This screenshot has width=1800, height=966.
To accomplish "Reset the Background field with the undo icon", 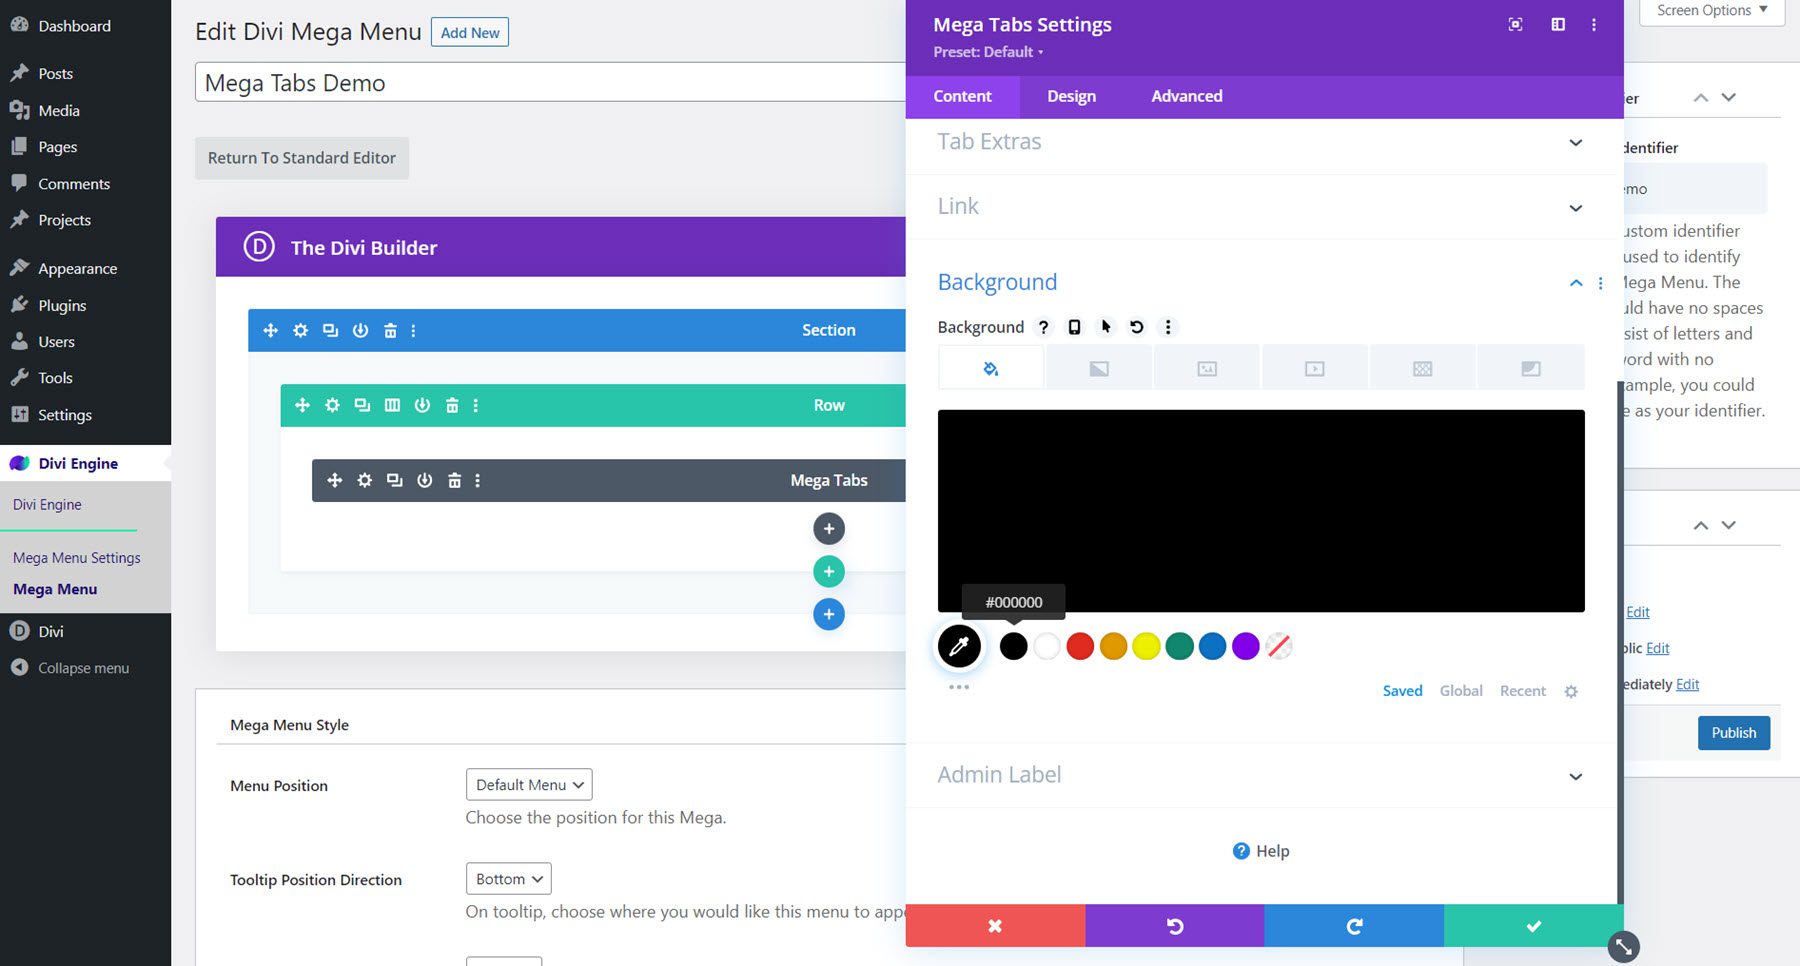I will coord(1137,327).
